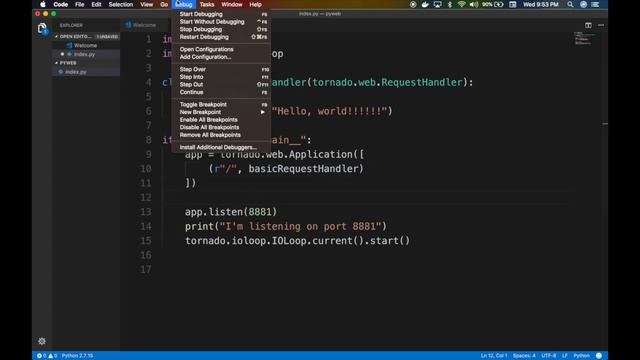Select Remove All Breakpoints

(221, 135)
